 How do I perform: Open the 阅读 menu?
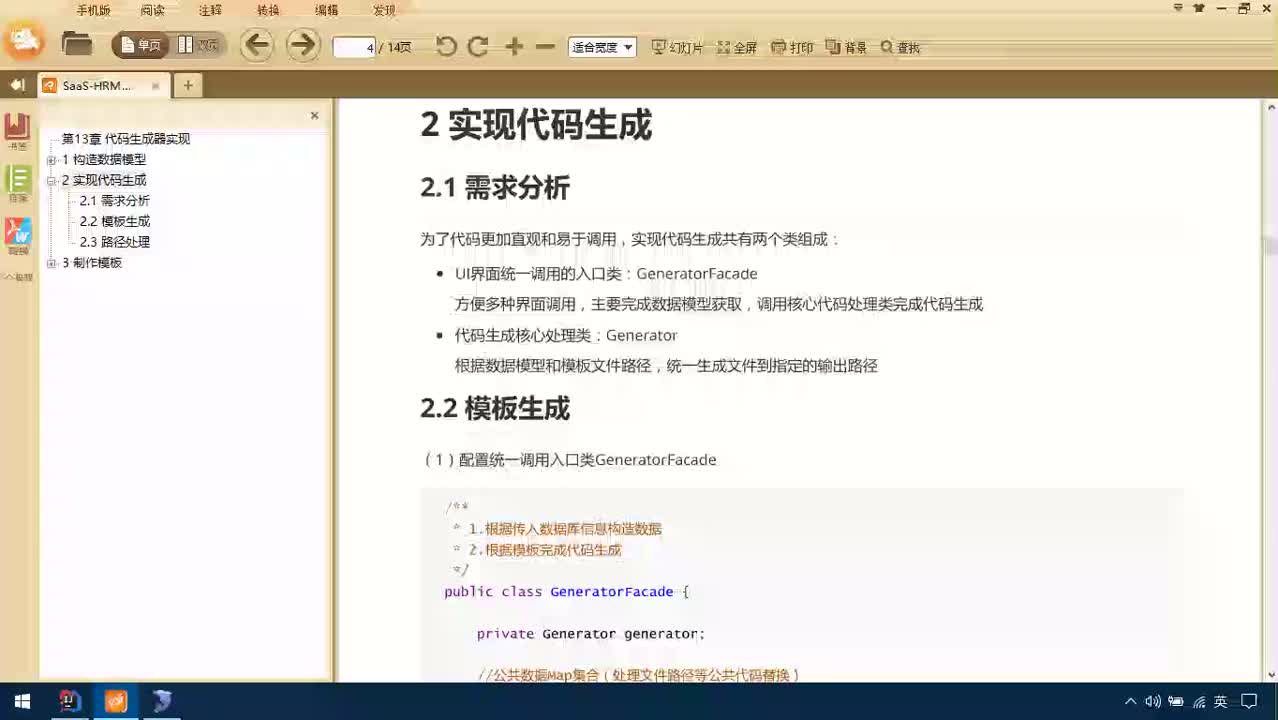(x=152, y=10)
